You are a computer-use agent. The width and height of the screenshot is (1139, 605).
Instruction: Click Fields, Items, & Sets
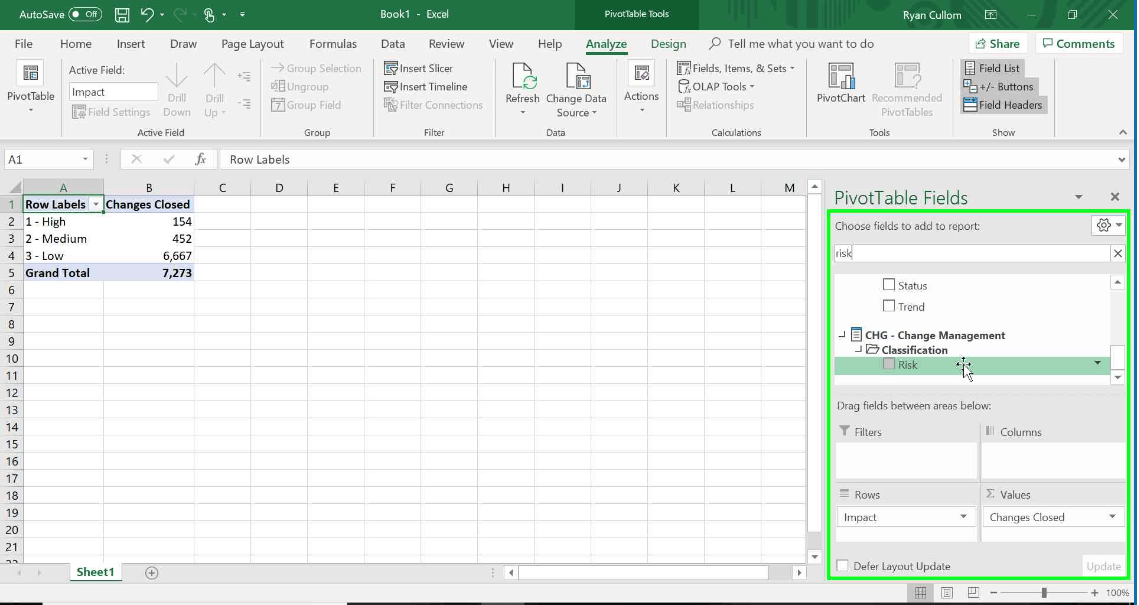pos(736,68)
